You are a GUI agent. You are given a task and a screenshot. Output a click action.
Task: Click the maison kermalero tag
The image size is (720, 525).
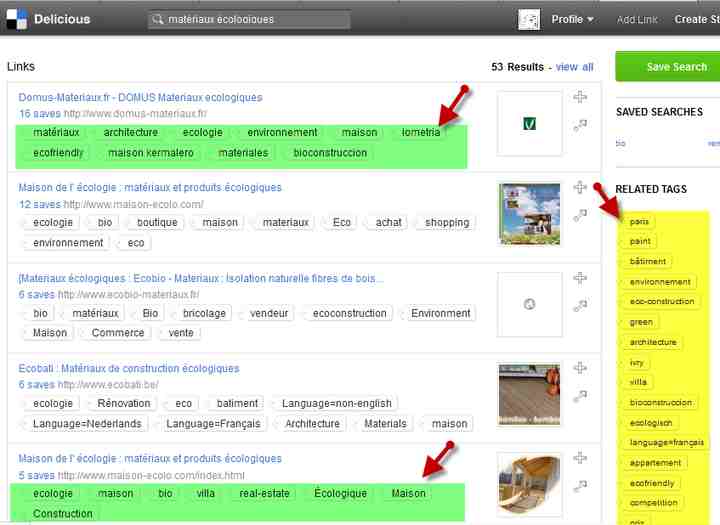[151, 153]
